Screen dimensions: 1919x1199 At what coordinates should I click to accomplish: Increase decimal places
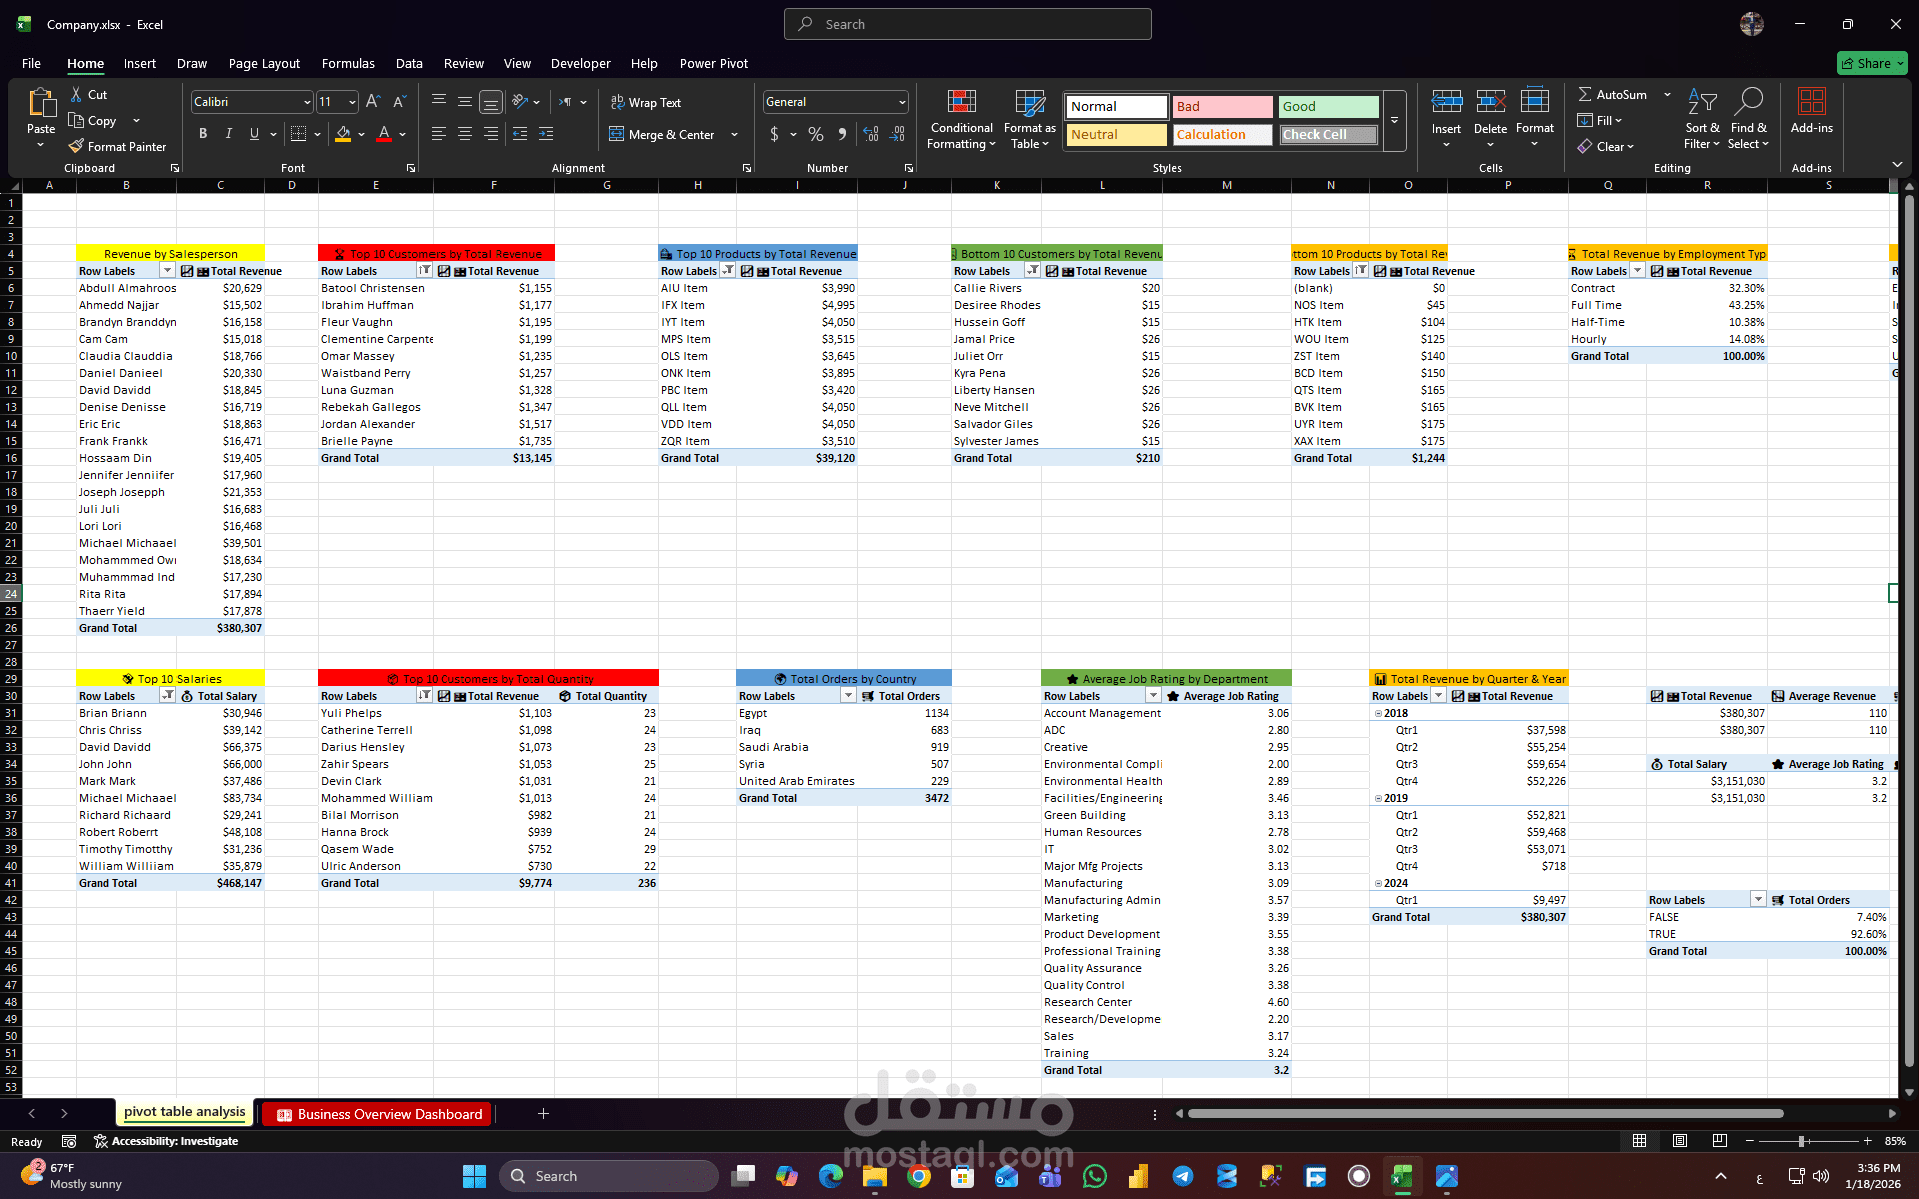[871, 134]
